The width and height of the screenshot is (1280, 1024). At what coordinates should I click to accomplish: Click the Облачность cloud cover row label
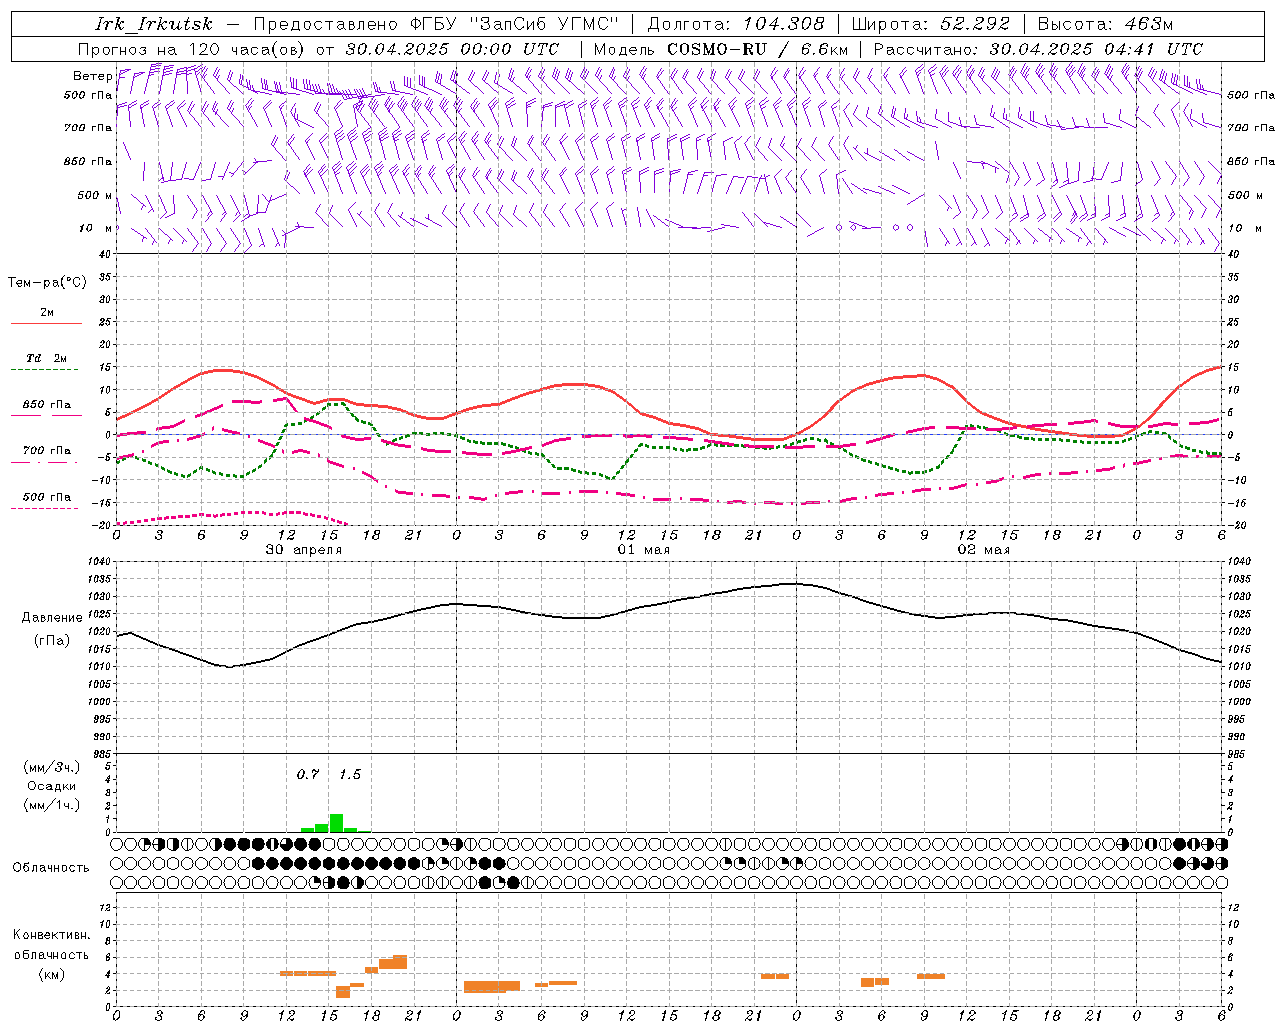[x=51, y=868]
